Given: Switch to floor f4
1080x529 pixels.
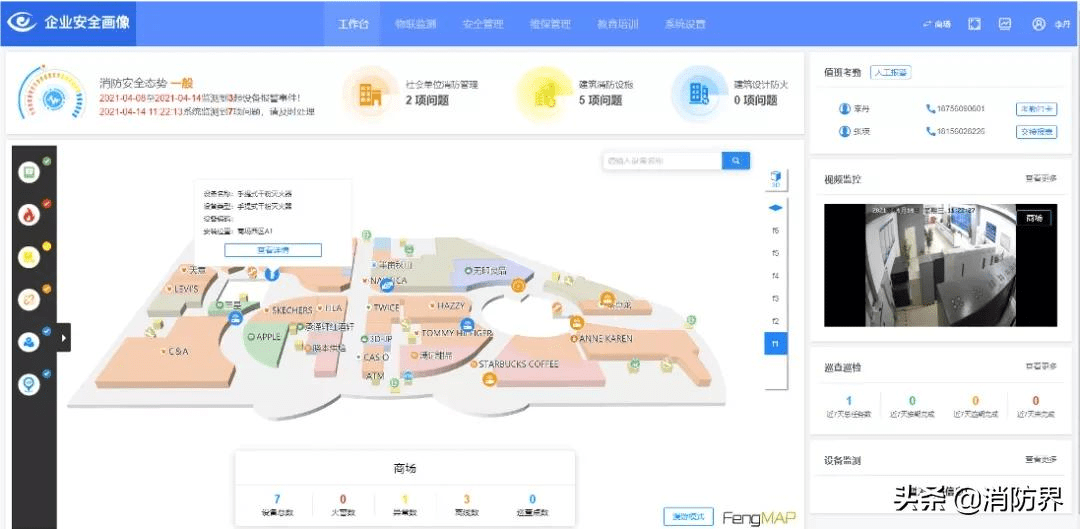Looking at the screenshot, I should coord(776,276).
